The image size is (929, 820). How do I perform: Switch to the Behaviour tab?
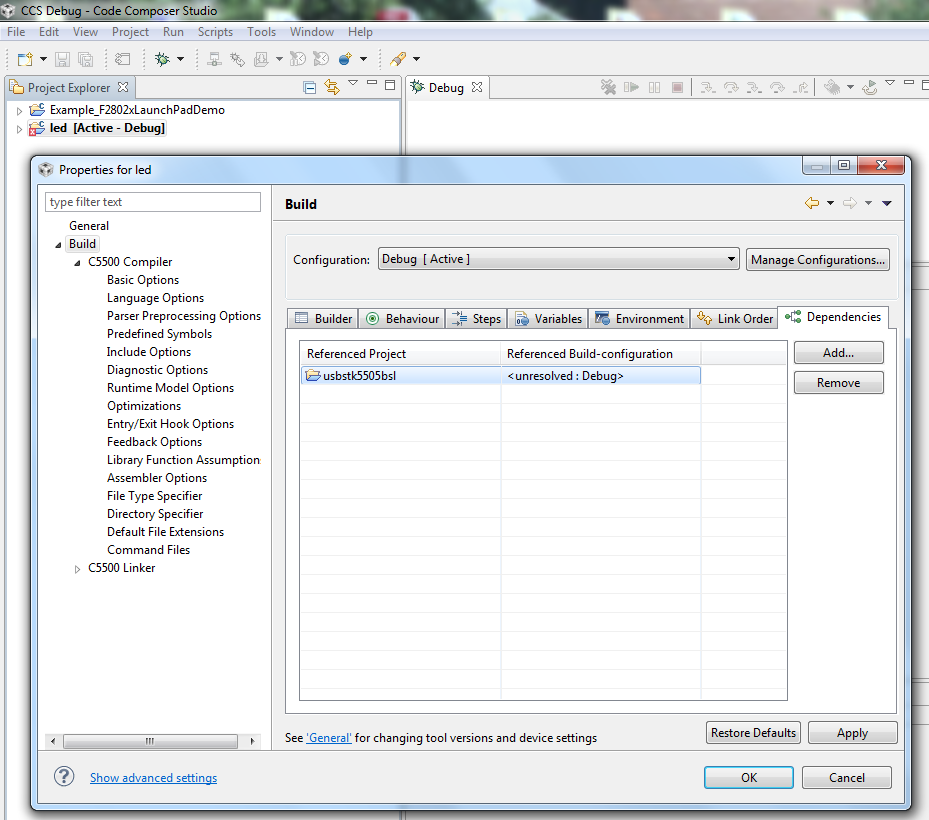[x=402, y=319]
